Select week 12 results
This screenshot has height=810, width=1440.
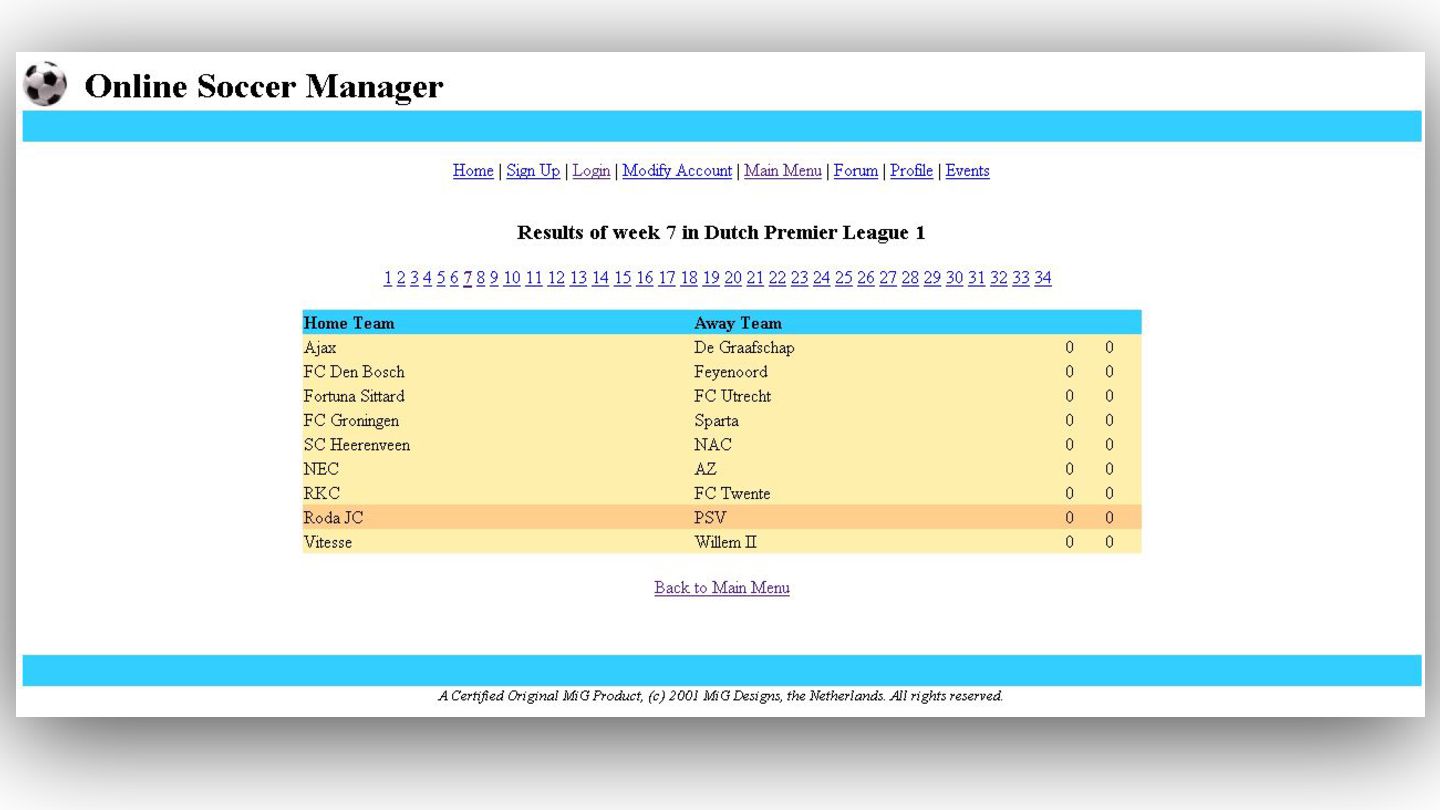pos(556,277)
